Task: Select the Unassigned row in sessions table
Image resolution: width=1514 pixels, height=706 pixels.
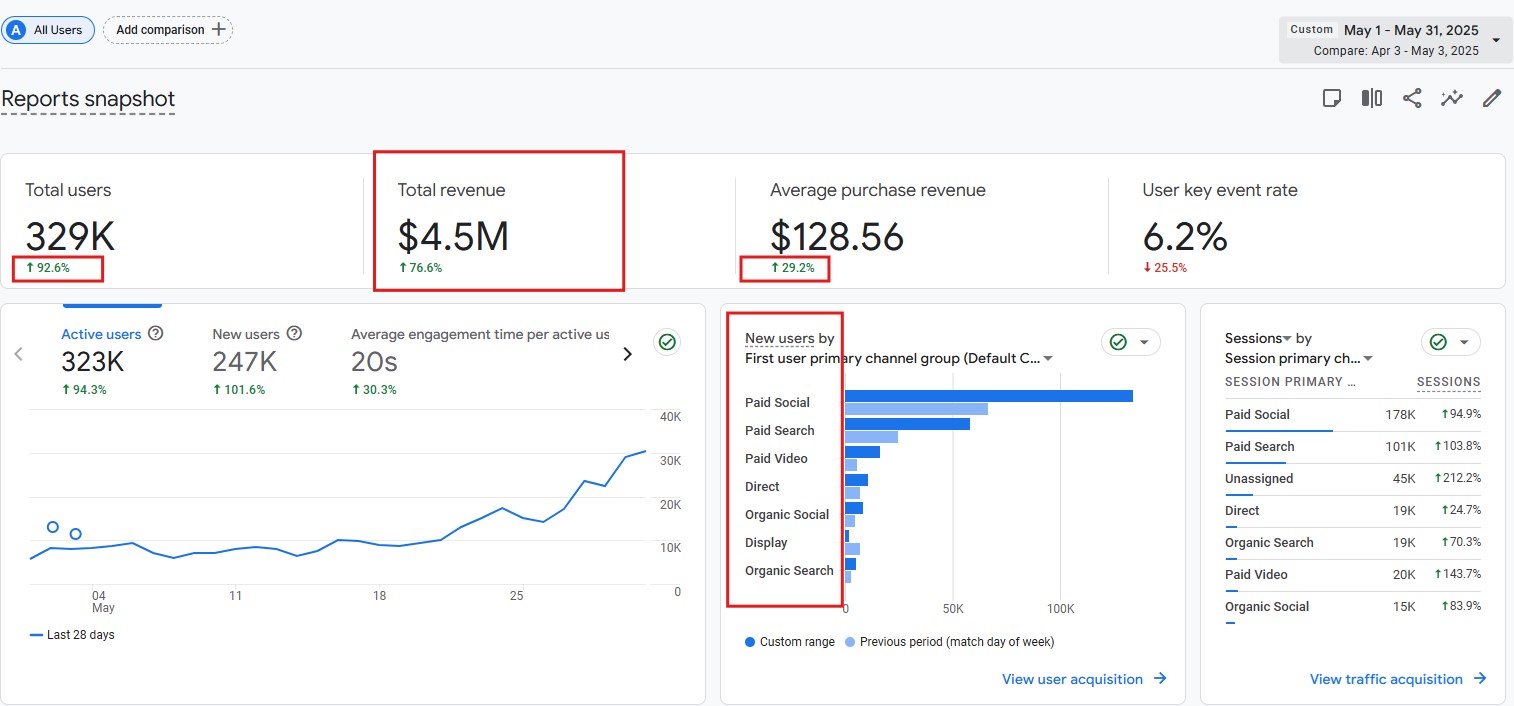Action: (1353, 479)
